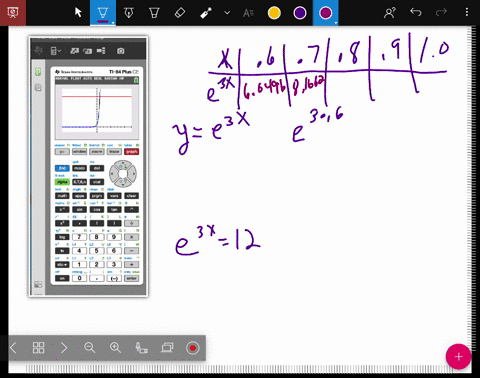480x378 pixels.
Task: Click the calculator vars key
Action: point(114,196)
